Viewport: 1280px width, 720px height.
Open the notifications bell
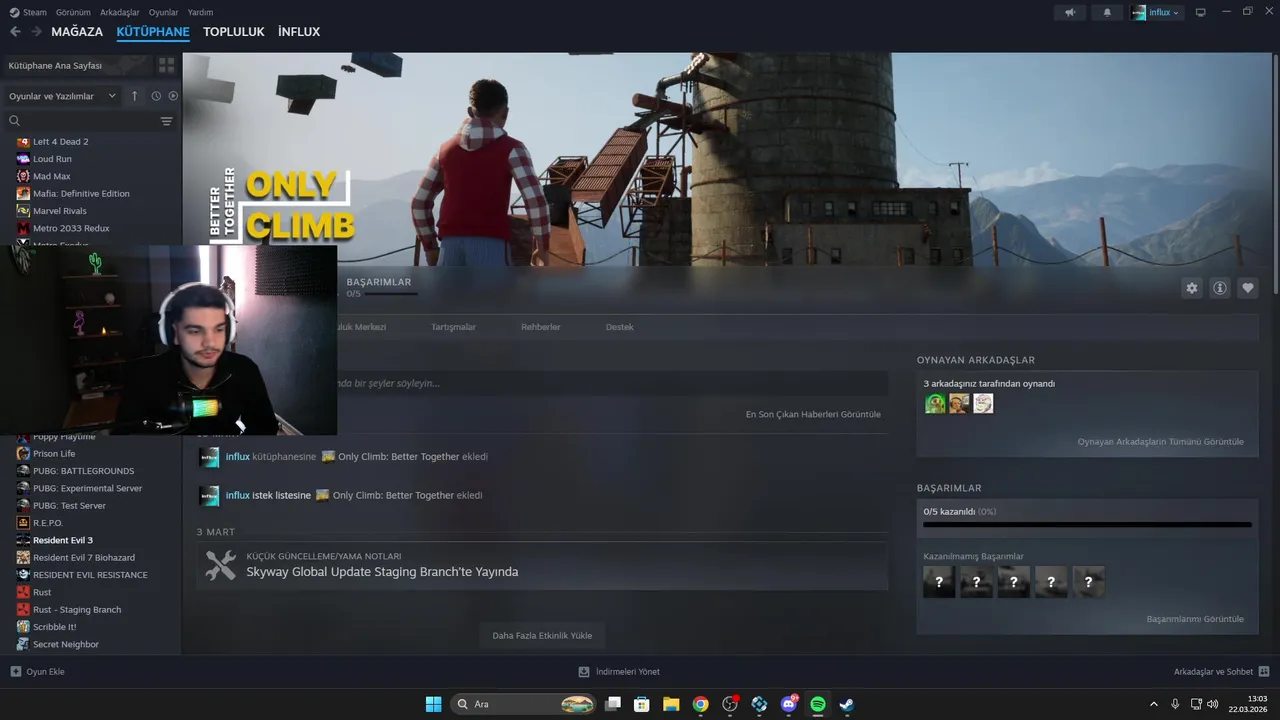coord(1107,12)
